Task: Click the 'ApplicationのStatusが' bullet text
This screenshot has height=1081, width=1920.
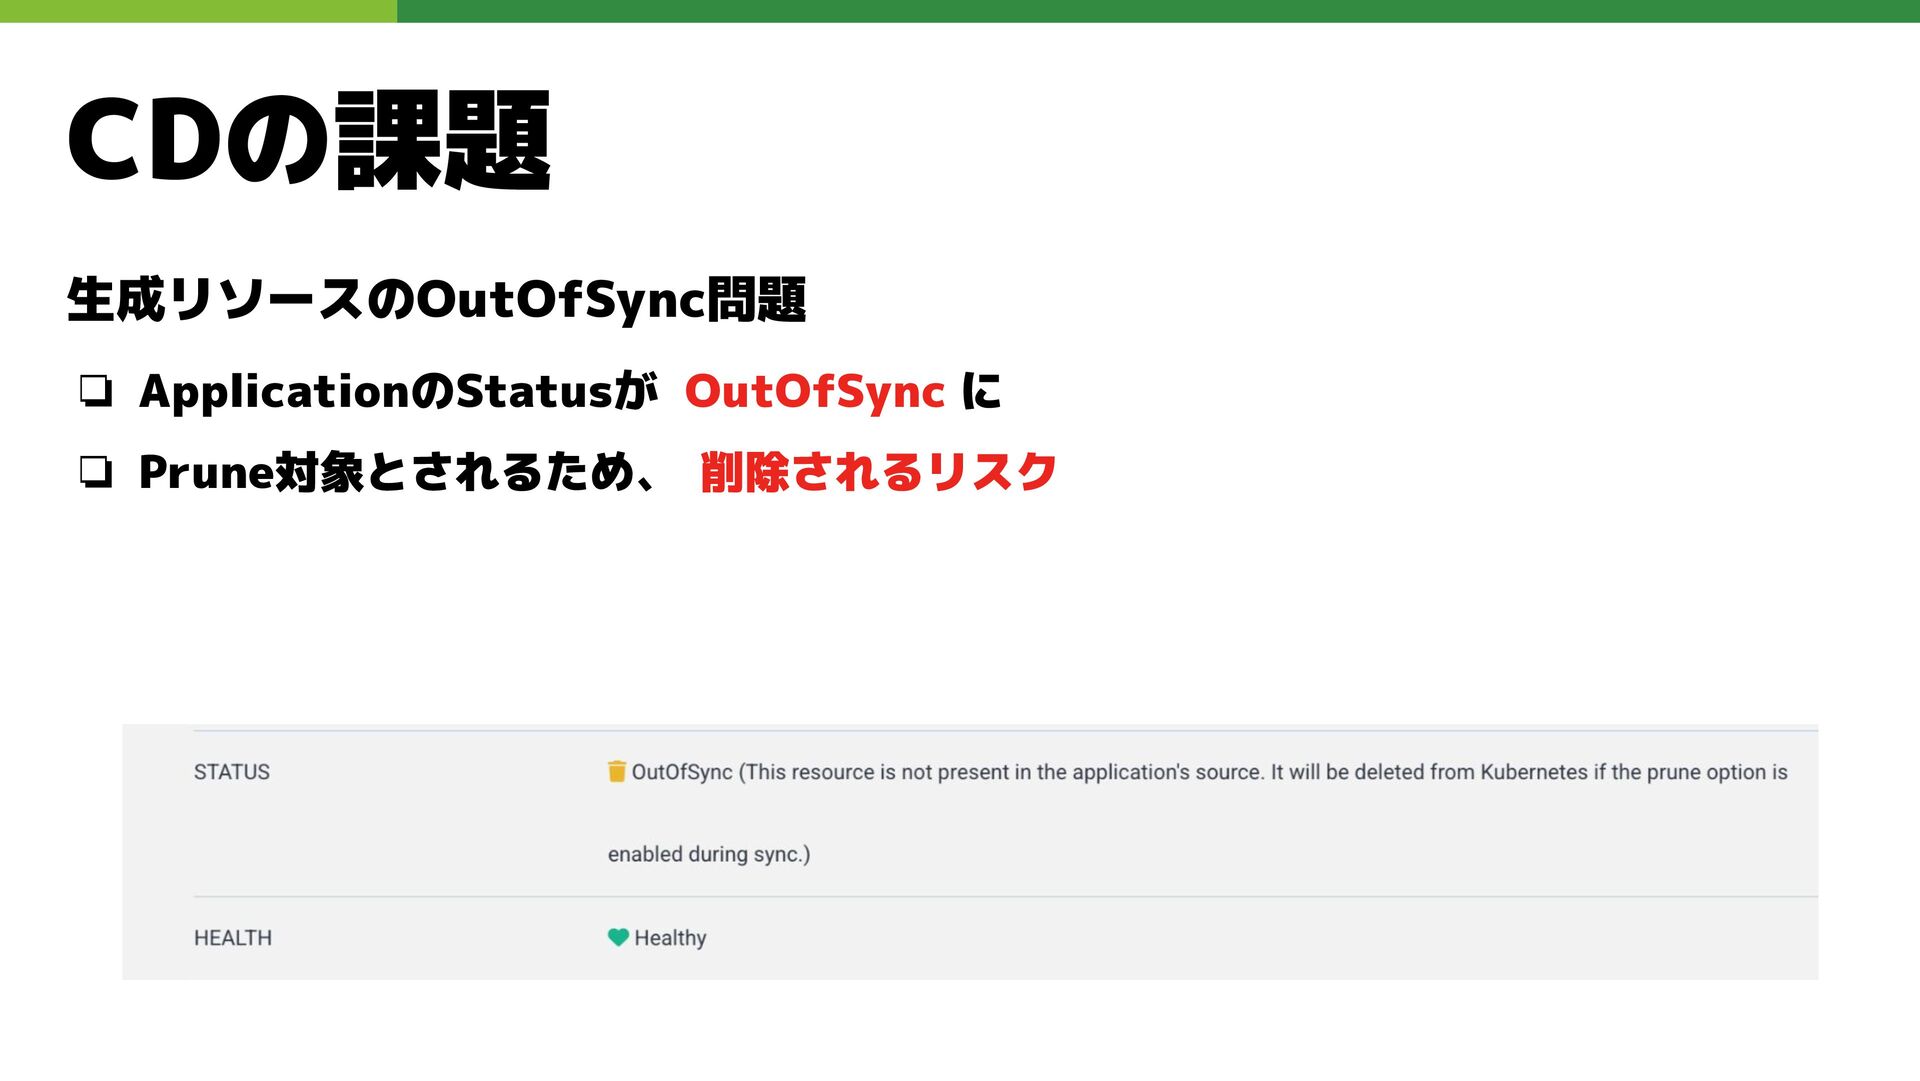Action: click(x=399, y=392)
